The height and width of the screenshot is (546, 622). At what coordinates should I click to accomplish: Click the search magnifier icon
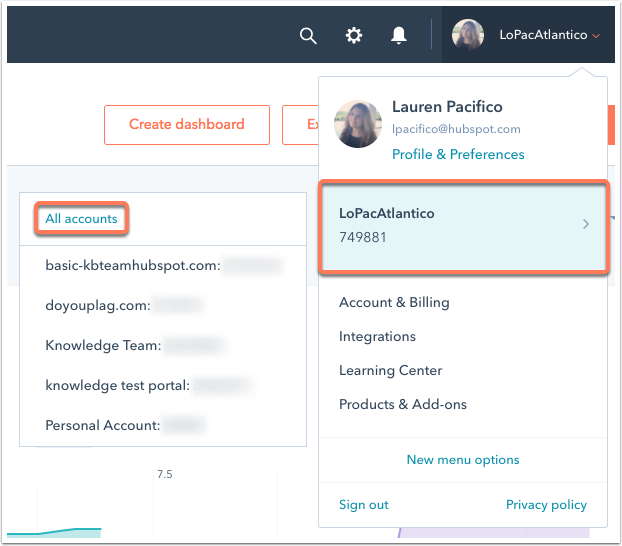[308, 36]
